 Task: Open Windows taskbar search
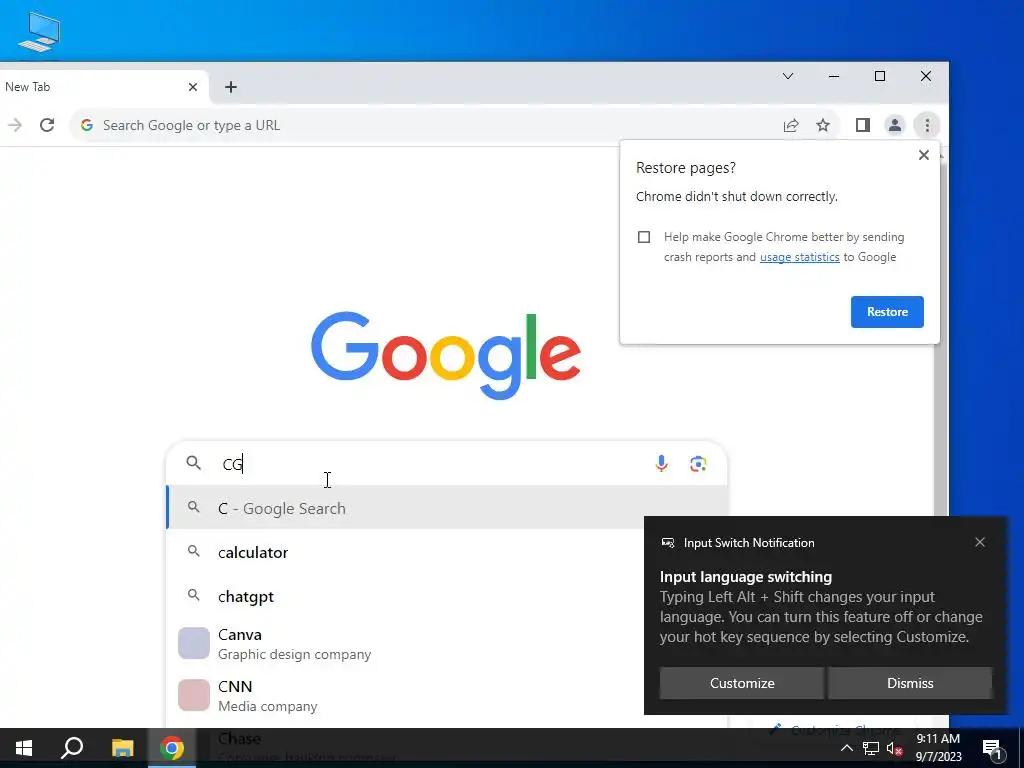(x=72, y=748)
